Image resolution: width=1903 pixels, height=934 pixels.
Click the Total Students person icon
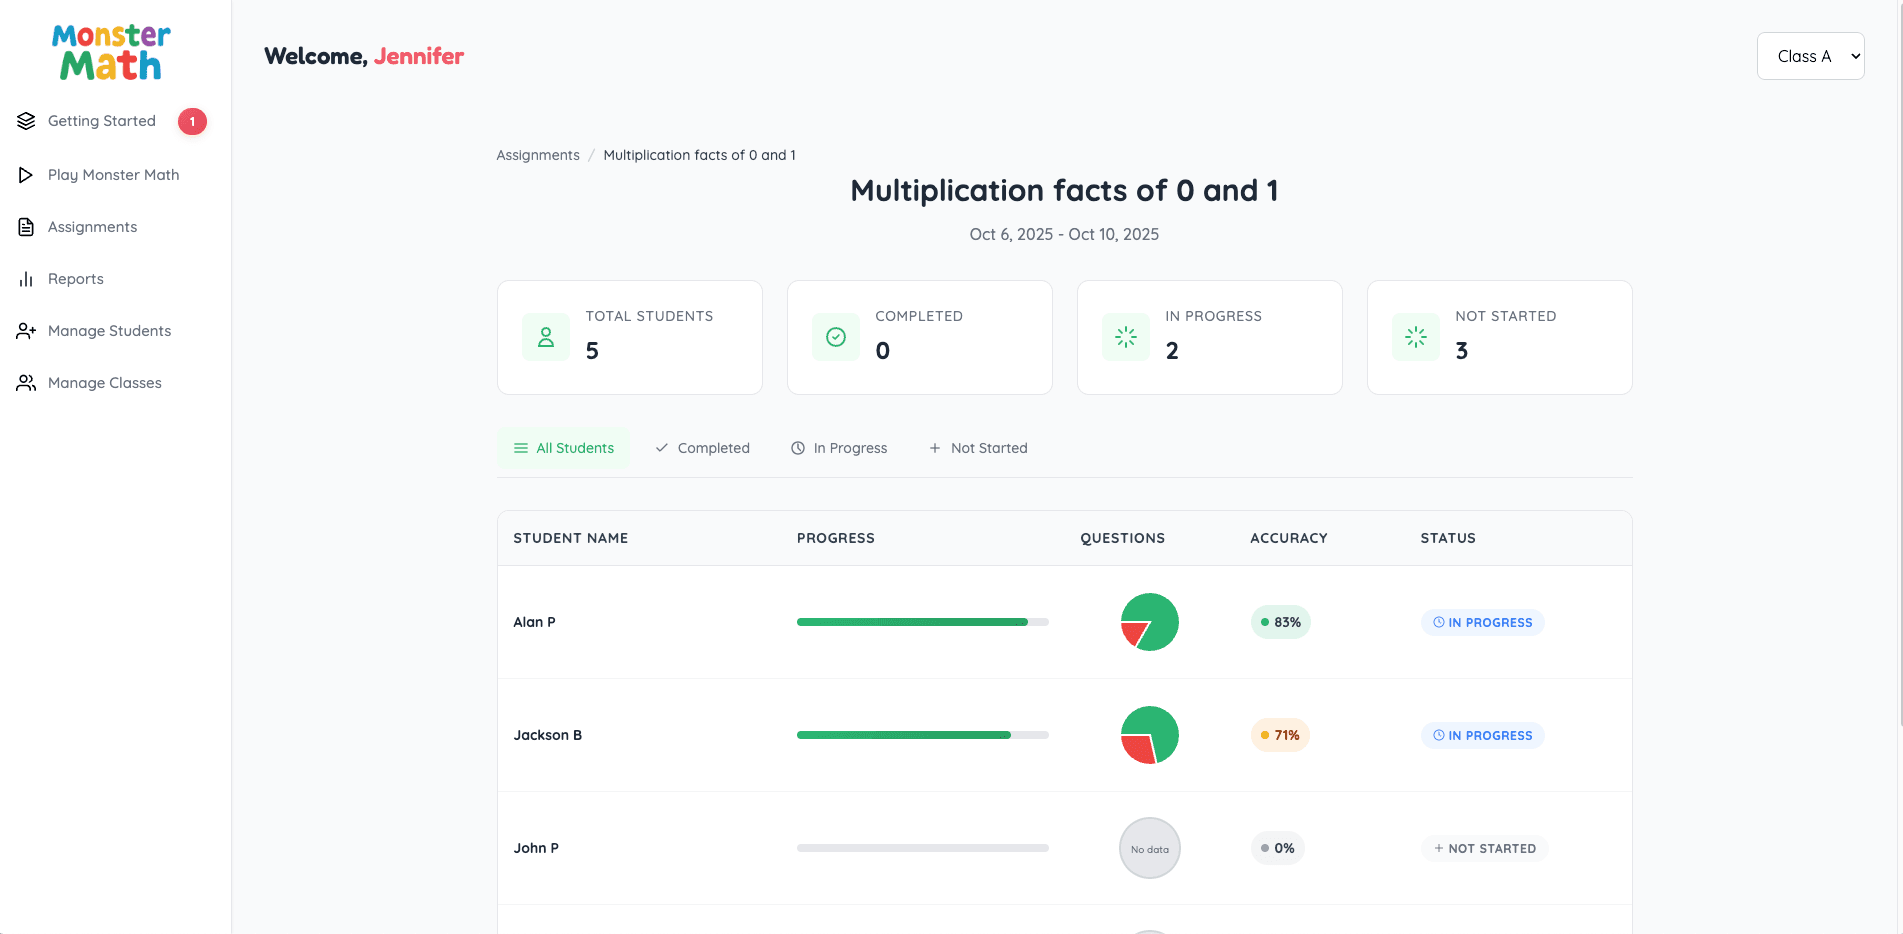coord(546,337)
